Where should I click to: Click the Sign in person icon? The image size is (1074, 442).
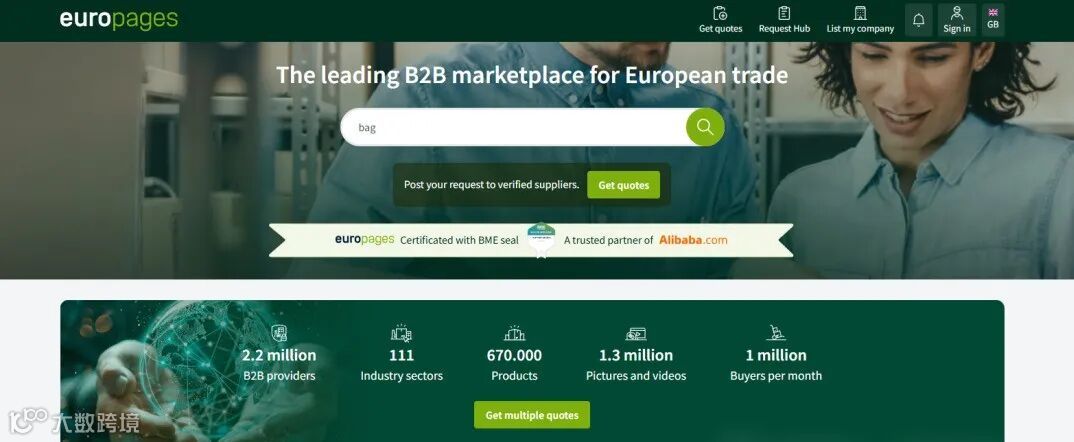click(x=957, y=13)
